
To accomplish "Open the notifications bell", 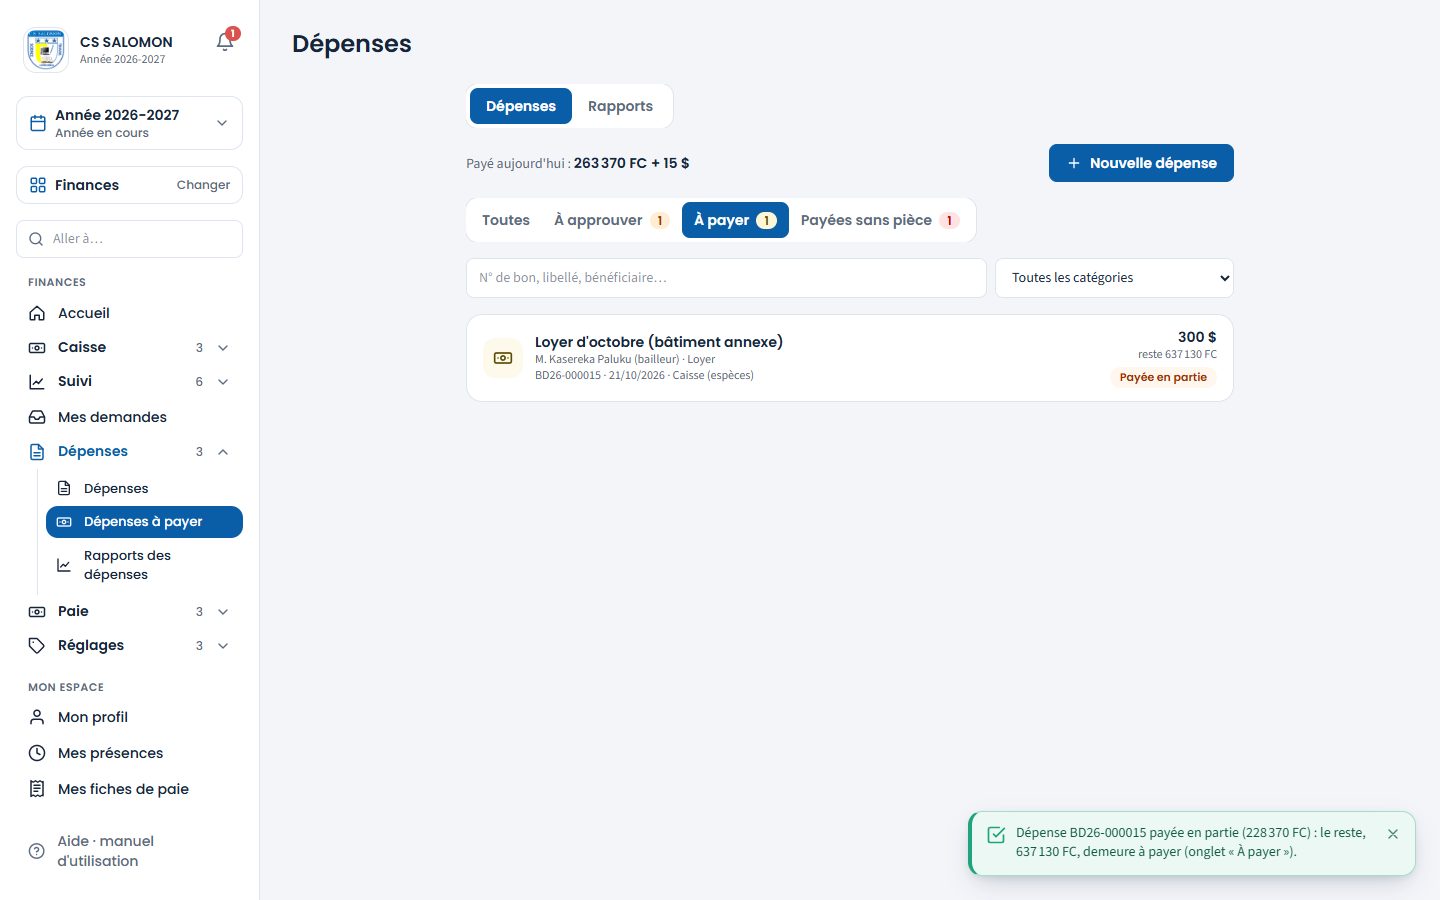I will [225, 42].
